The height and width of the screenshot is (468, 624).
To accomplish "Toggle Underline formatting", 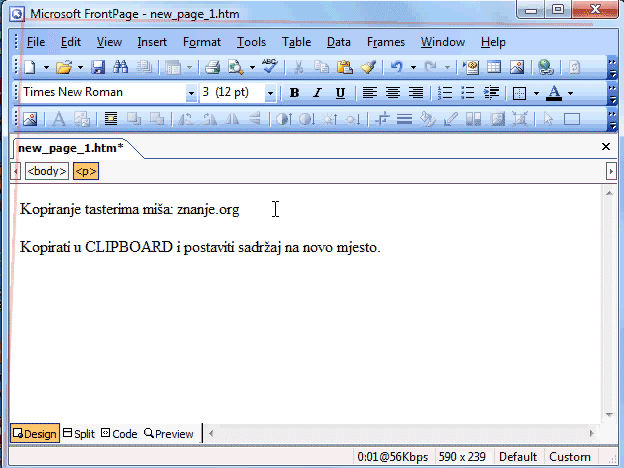I will (340, 93).
